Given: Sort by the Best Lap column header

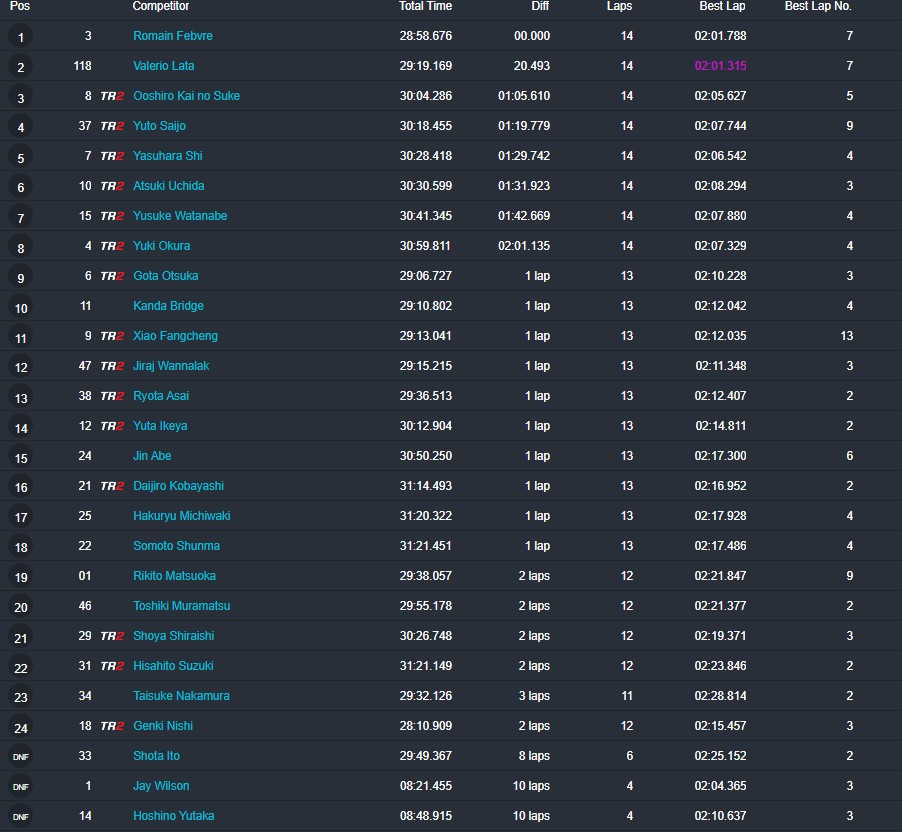Looking at the screenshot, I should 721,6.
